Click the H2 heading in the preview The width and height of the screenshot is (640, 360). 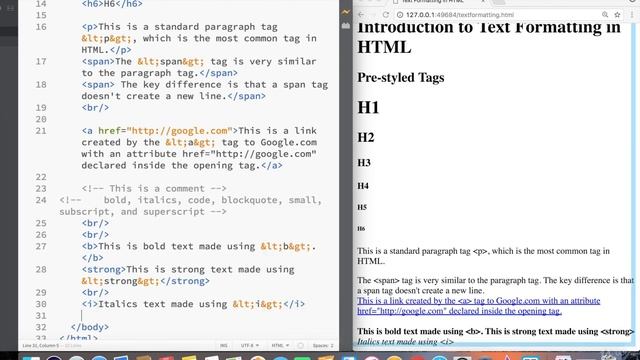(366, 137)
